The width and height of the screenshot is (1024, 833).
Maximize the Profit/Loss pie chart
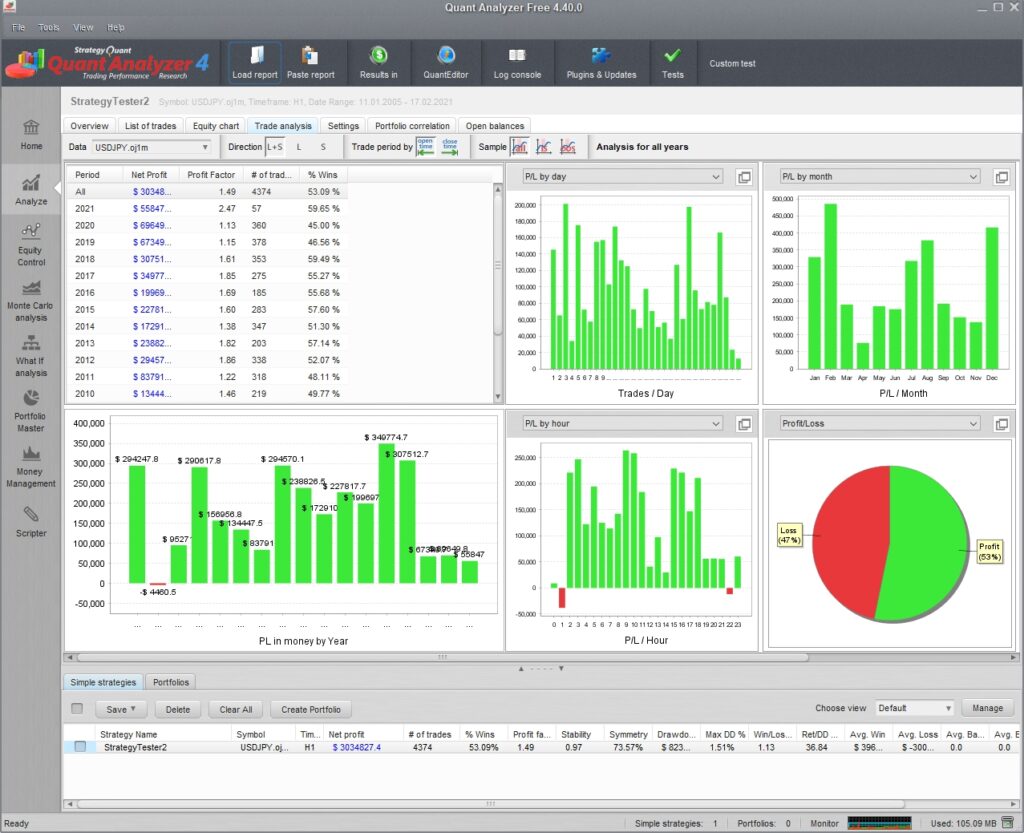tap(1001, 424)
